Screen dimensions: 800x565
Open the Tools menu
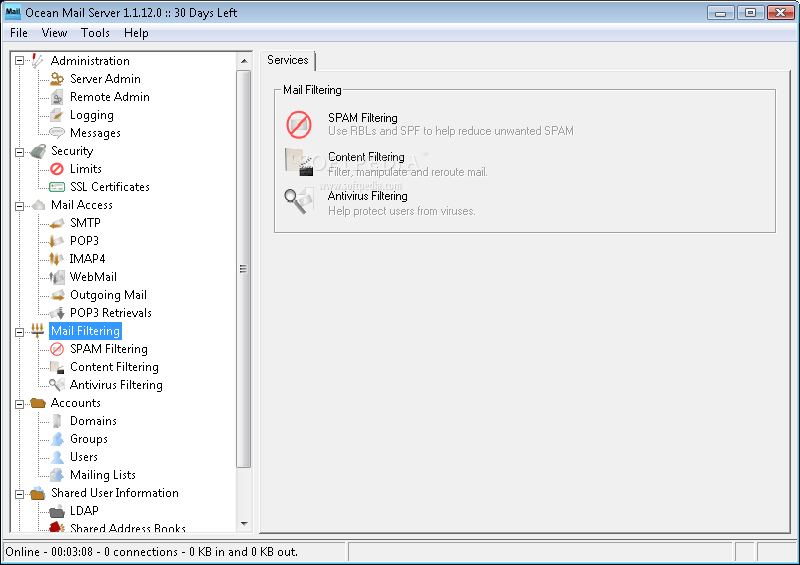click(95, 33)
